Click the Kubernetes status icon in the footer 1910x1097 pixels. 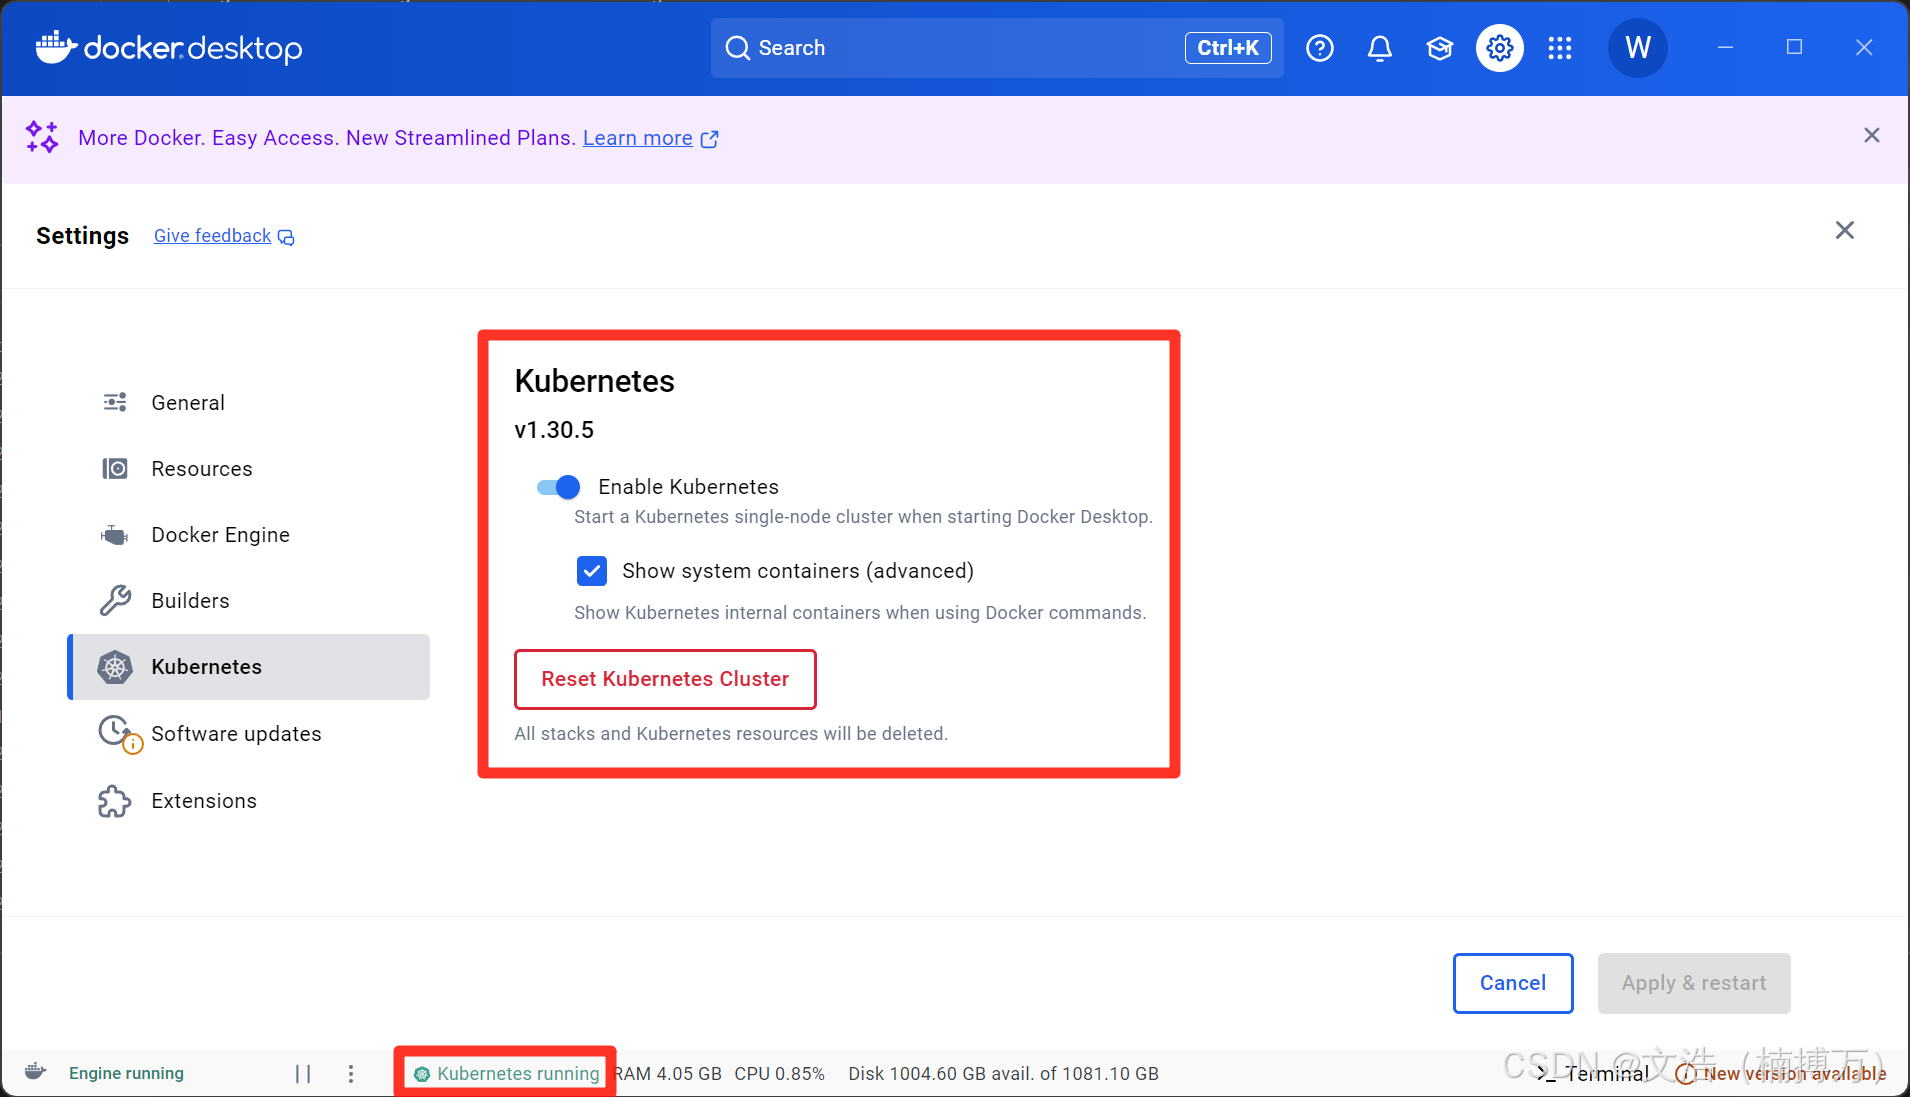(422, 1074)
